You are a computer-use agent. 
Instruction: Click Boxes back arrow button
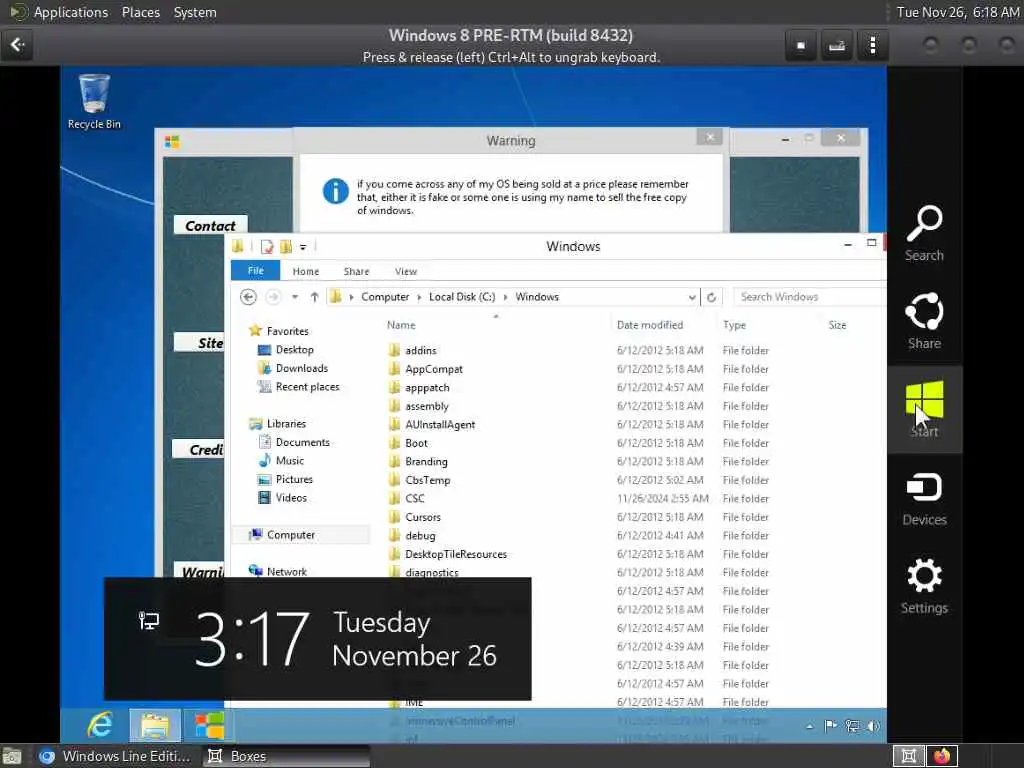point(18,45)
